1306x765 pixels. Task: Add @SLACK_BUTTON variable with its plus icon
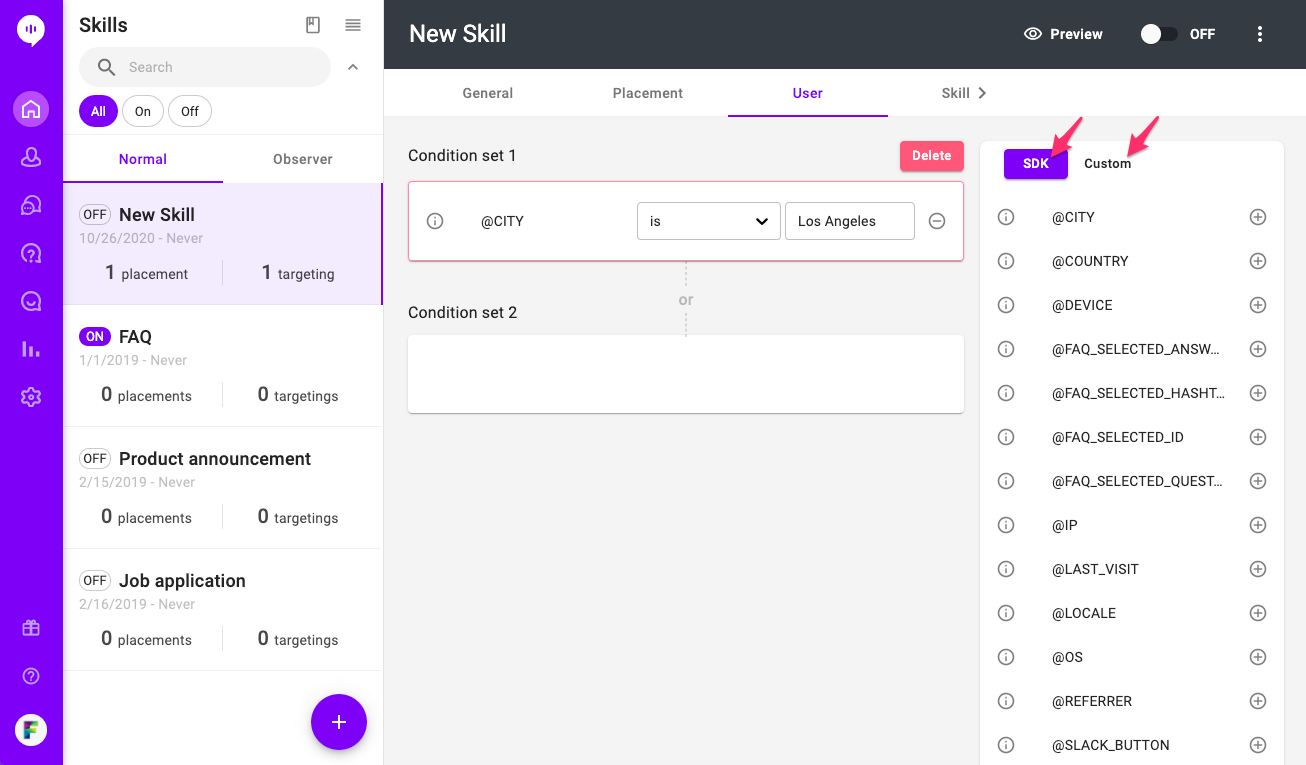pos(1258,745)
